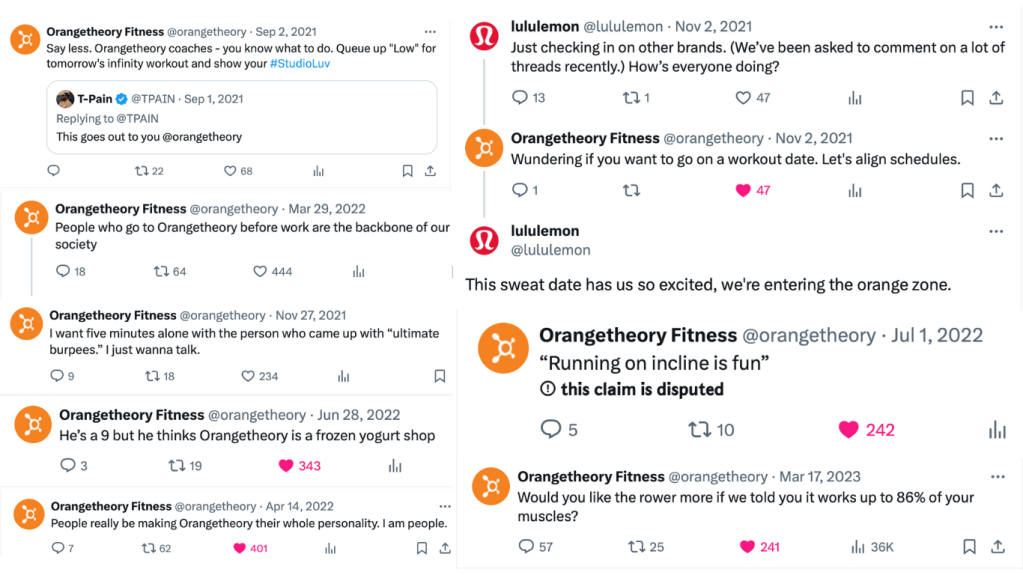Unlike the frozen yogurt shop tweet
Image resolution: width=1023 pixels, height=575 pixels.
point(285,465)
